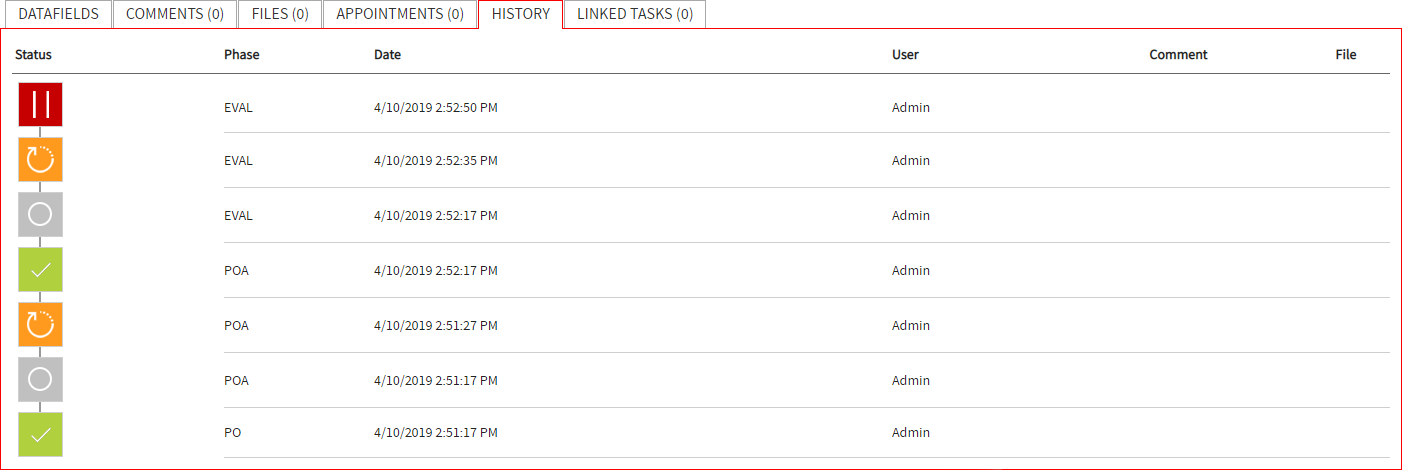The height and width of the screenshot is (470, 1402).
Task: Click the red paused status icon
Action: (40, 105)
